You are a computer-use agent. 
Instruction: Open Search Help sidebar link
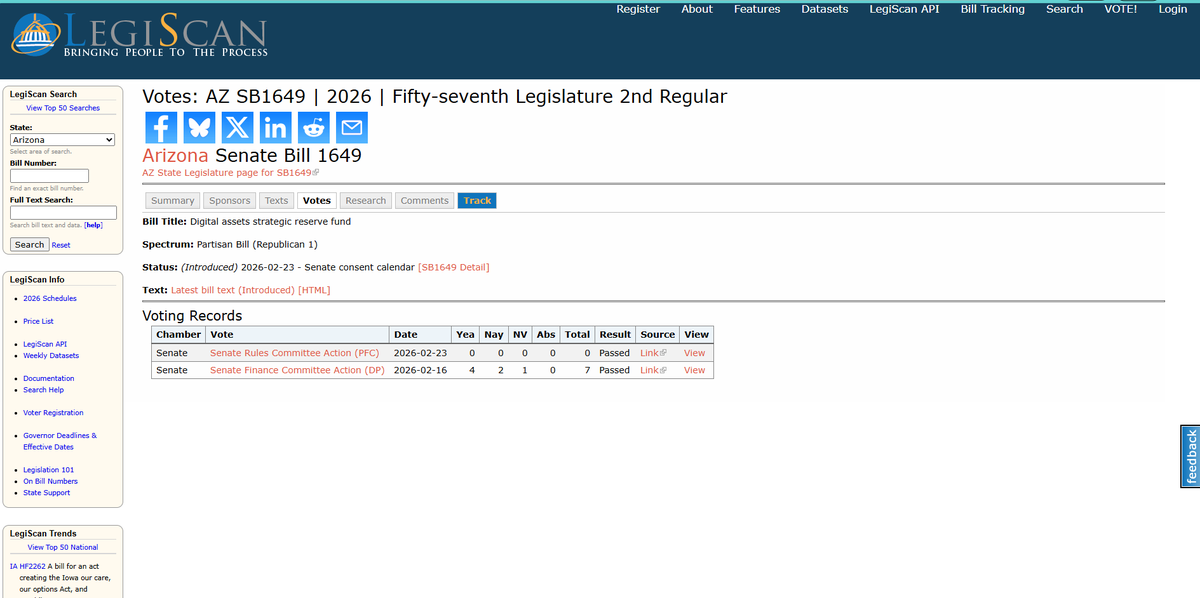pyautogui.click(x=43, y=390)
